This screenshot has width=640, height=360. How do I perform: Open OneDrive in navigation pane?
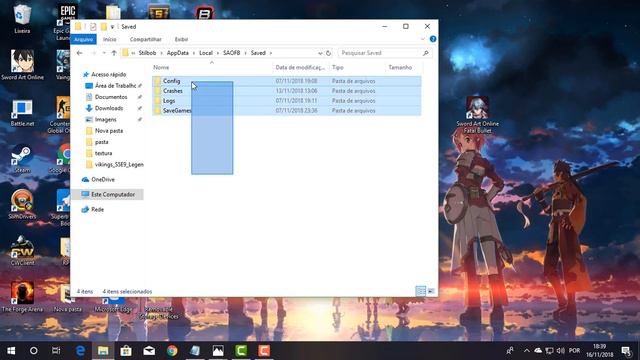(102, 179)
